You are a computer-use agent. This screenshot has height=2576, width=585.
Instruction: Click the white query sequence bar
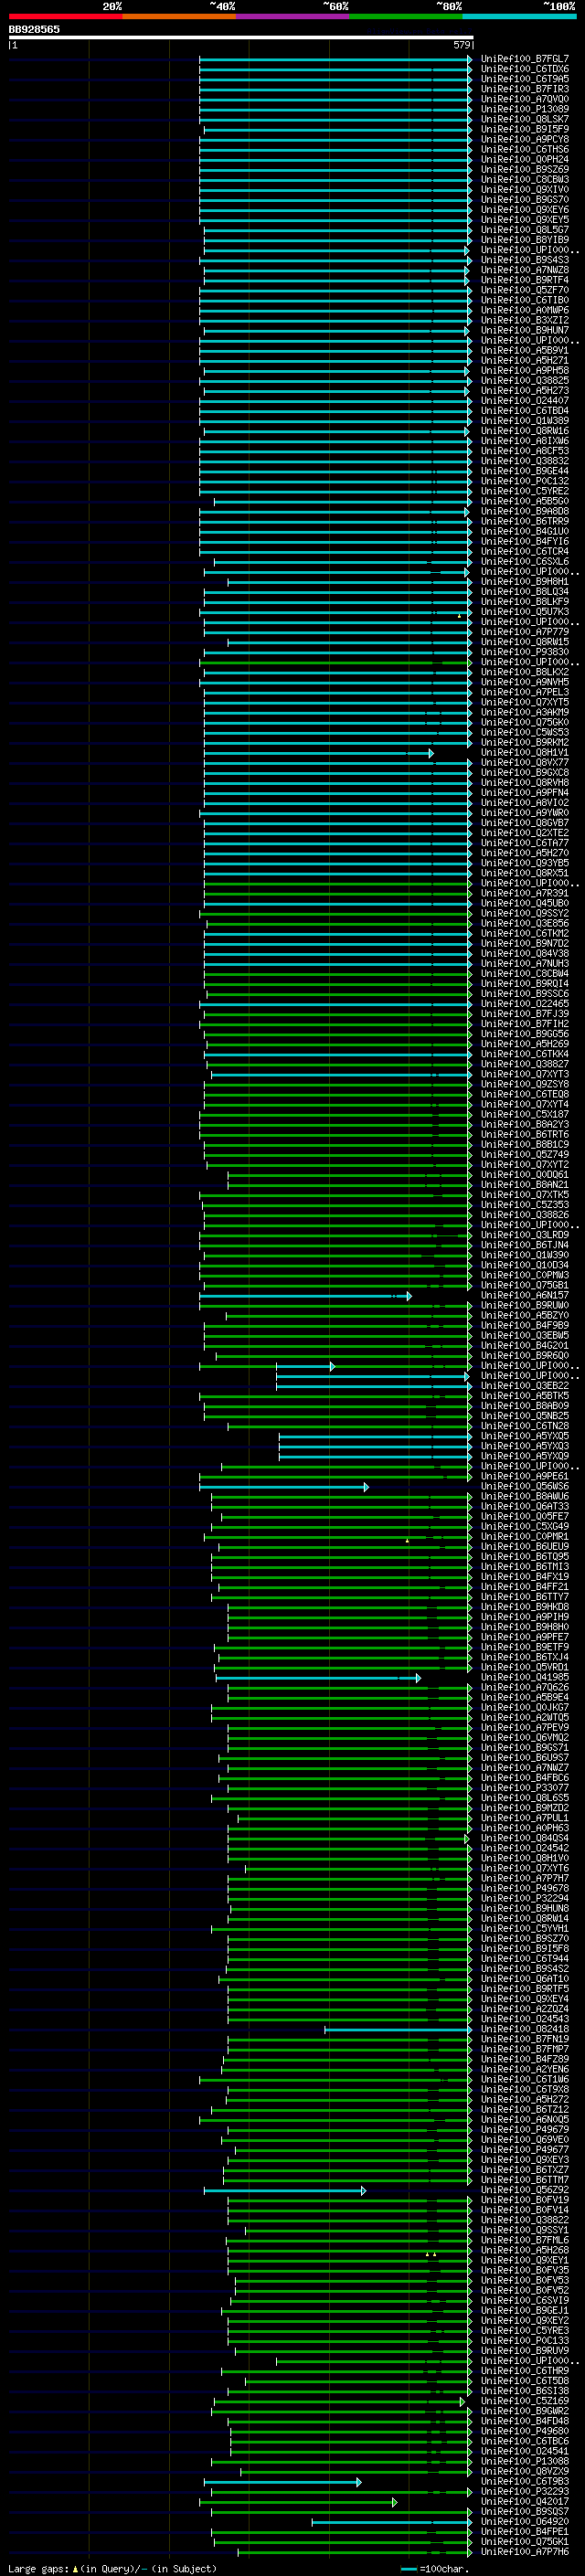[241, 37]
